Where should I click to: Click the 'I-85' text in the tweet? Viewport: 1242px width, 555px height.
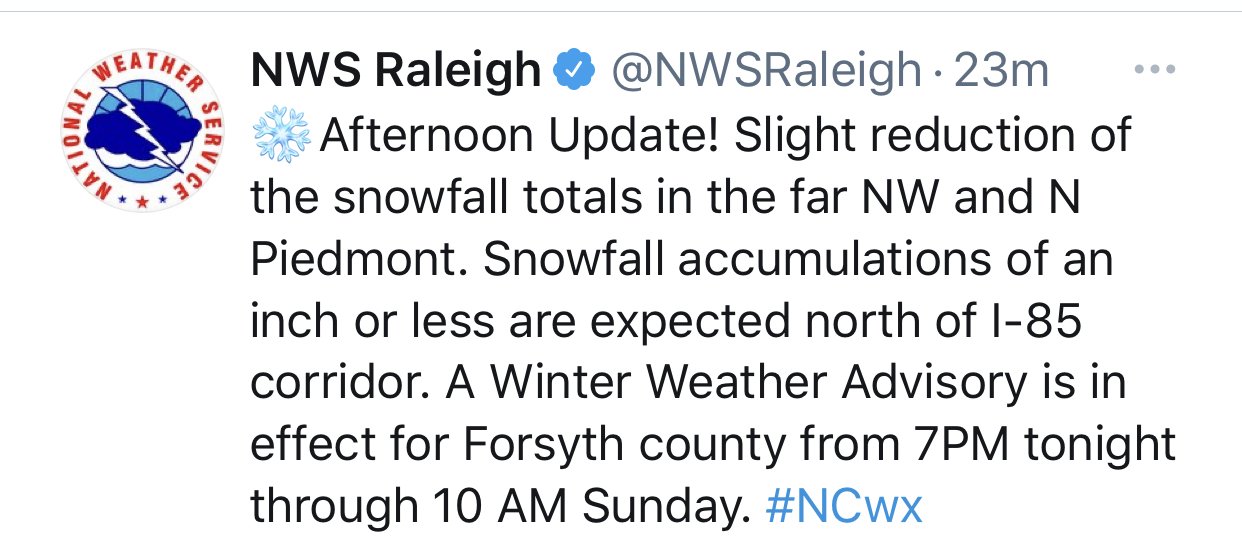pos(1043,322)
